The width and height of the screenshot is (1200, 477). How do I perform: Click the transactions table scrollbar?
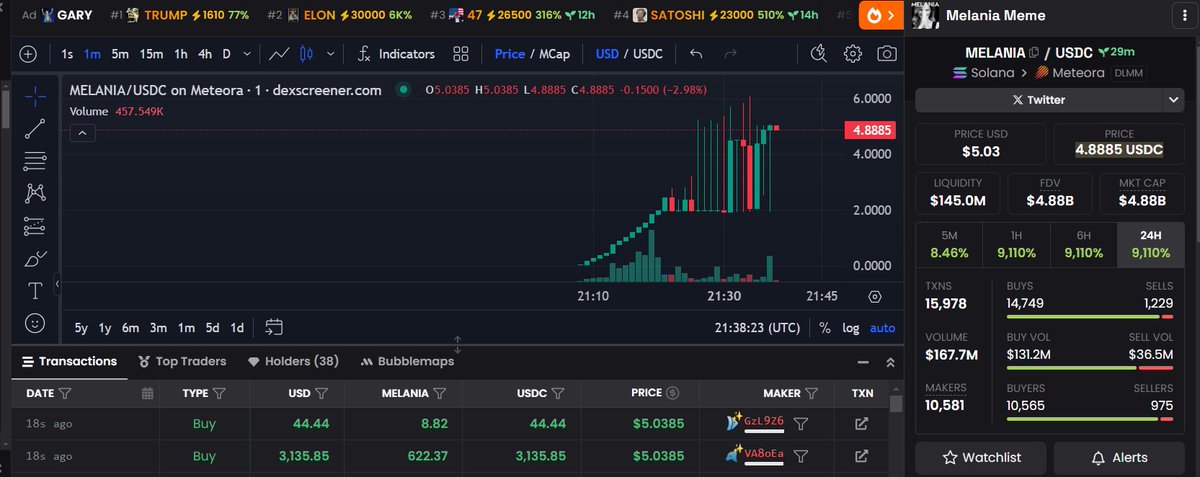tap(896, 405)
